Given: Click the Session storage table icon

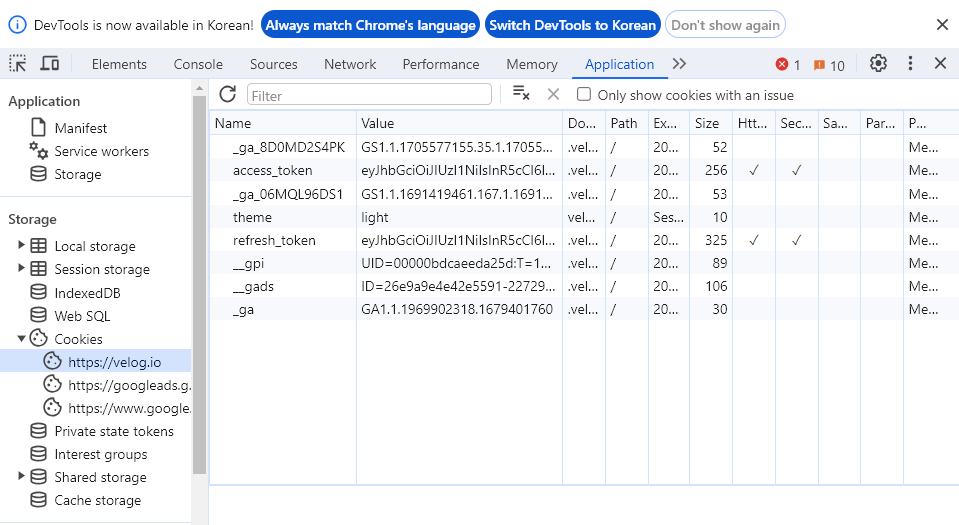Looking at the screenshot, I should point(39,269).
